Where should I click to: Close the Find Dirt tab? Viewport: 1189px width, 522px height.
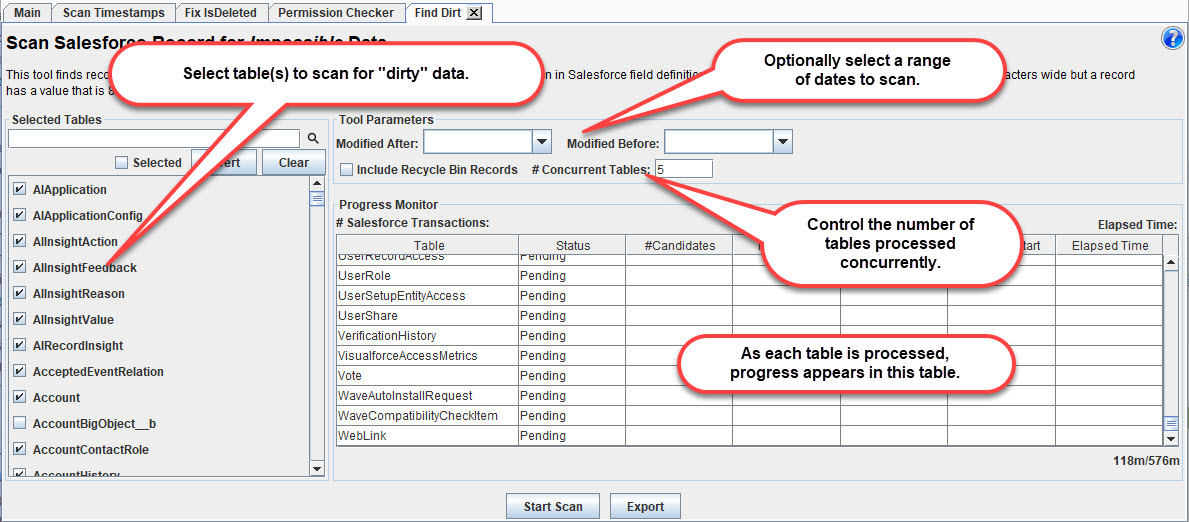pyautogui.click(x=474, y=13)
